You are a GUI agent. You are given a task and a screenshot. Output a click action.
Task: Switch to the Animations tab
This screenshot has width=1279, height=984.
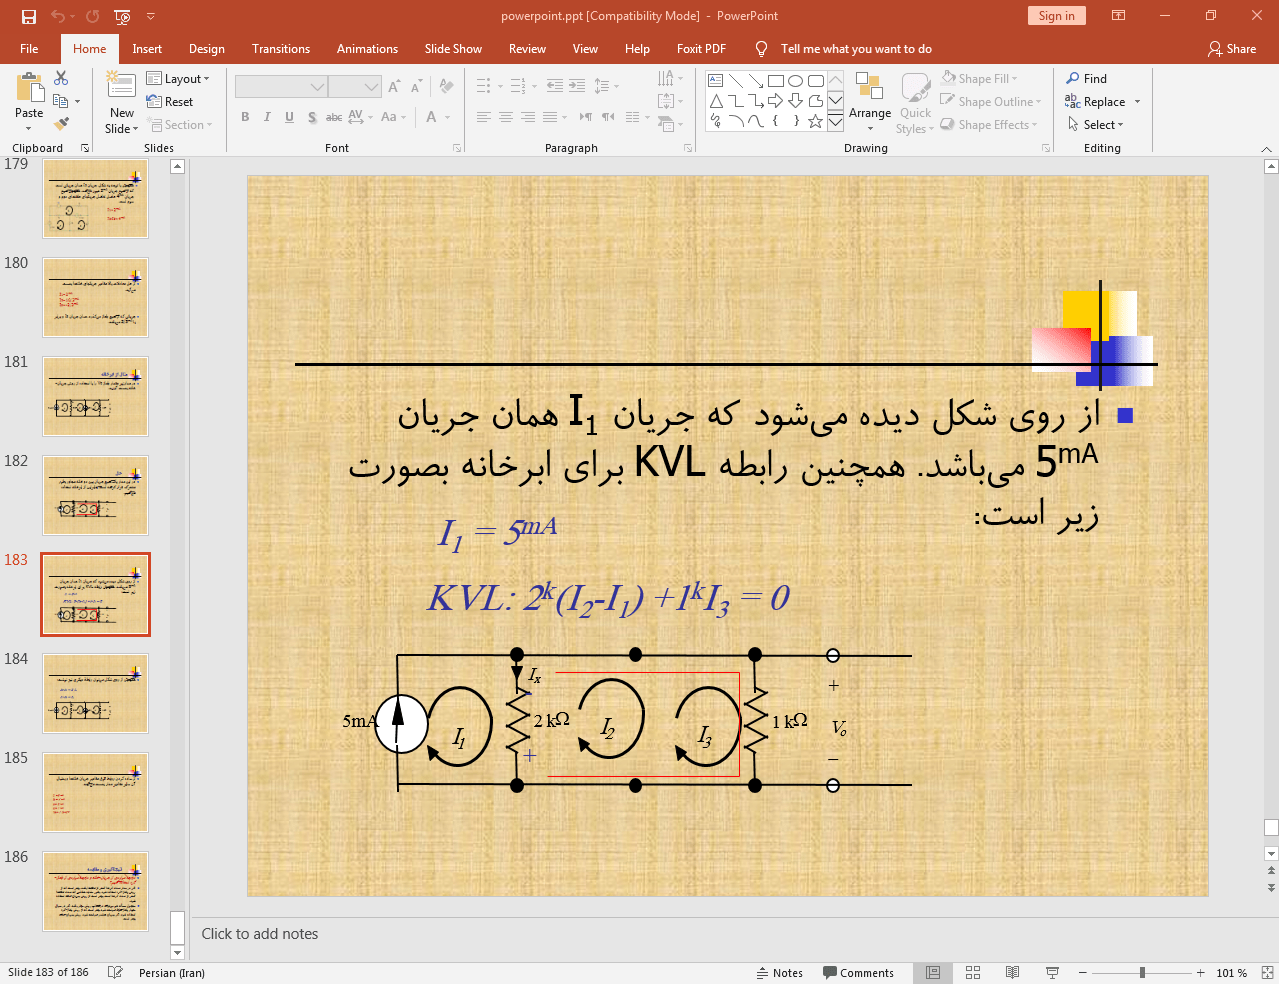pos(367,49)
